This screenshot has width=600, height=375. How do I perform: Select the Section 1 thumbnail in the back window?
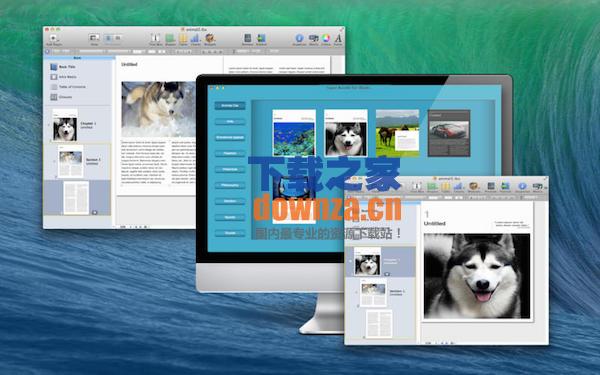tap(70, 161)
